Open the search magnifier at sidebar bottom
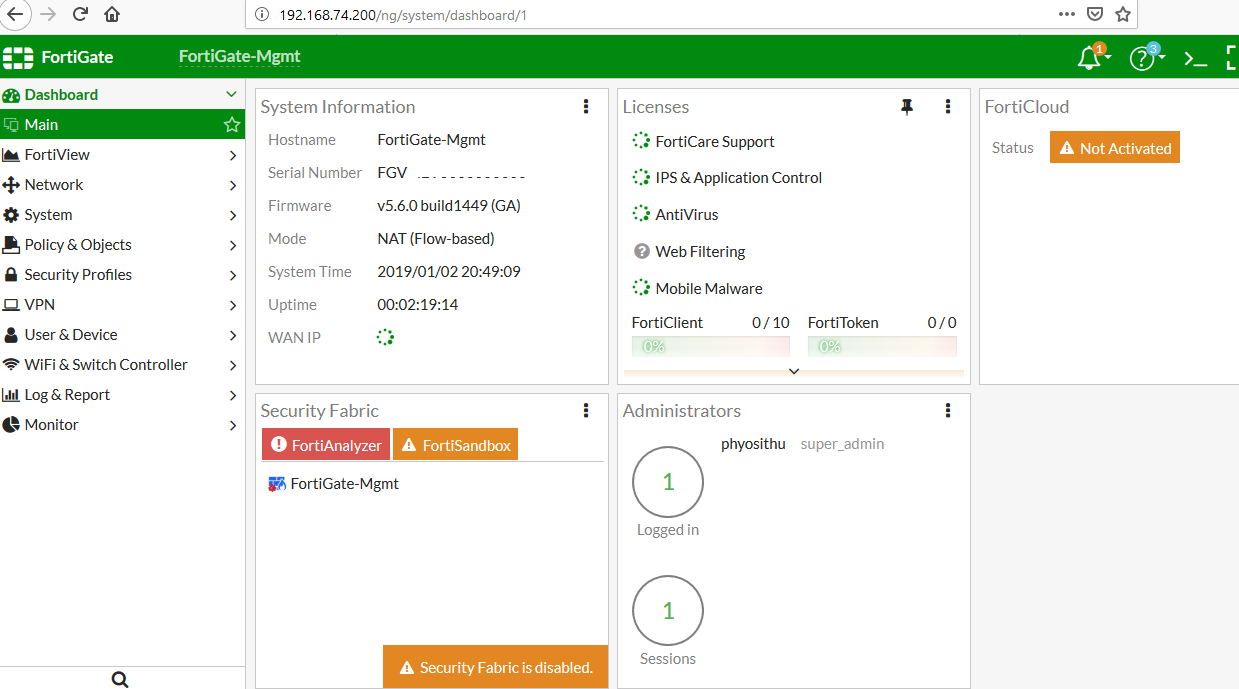 [119, 678]
